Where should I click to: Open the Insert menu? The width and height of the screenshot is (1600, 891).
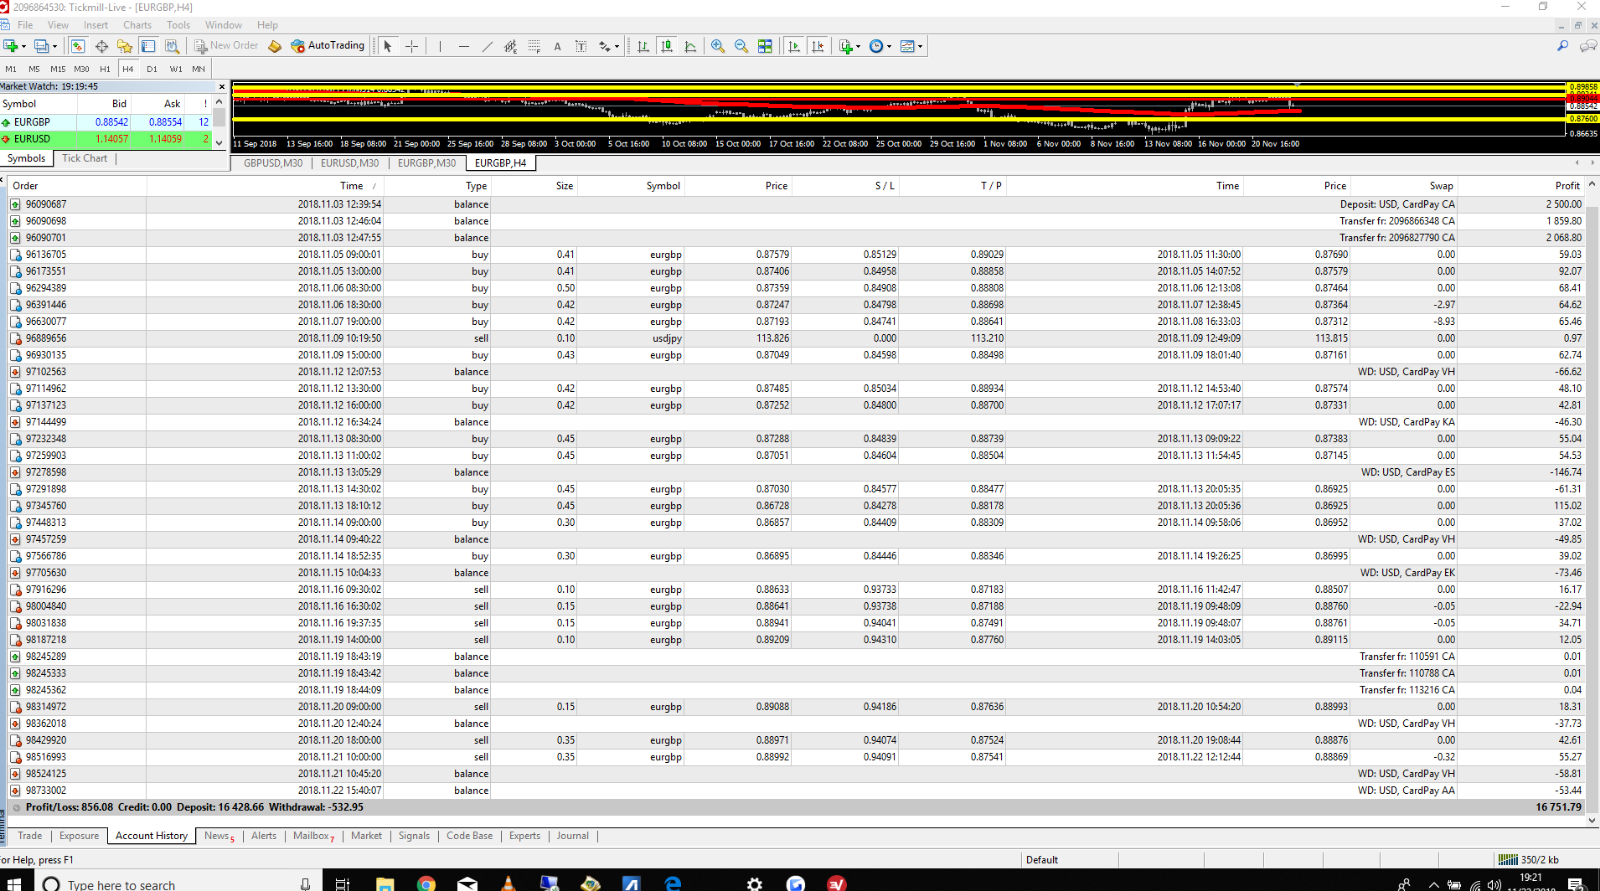click(96, 25)
